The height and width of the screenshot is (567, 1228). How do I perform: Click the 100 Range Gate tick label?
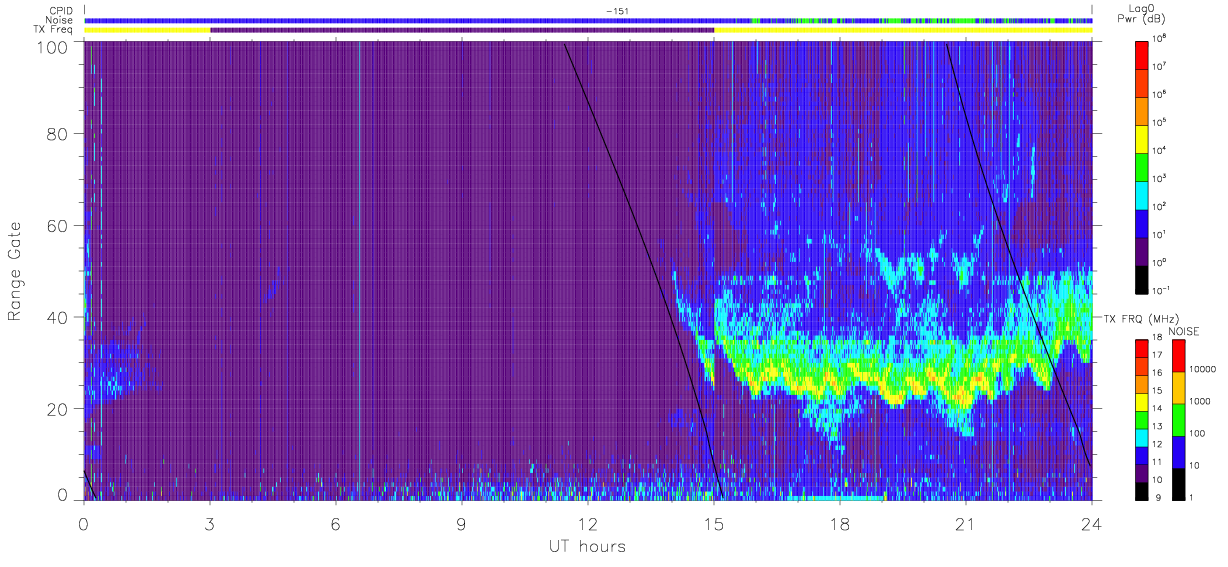click(x=54, y=46)
